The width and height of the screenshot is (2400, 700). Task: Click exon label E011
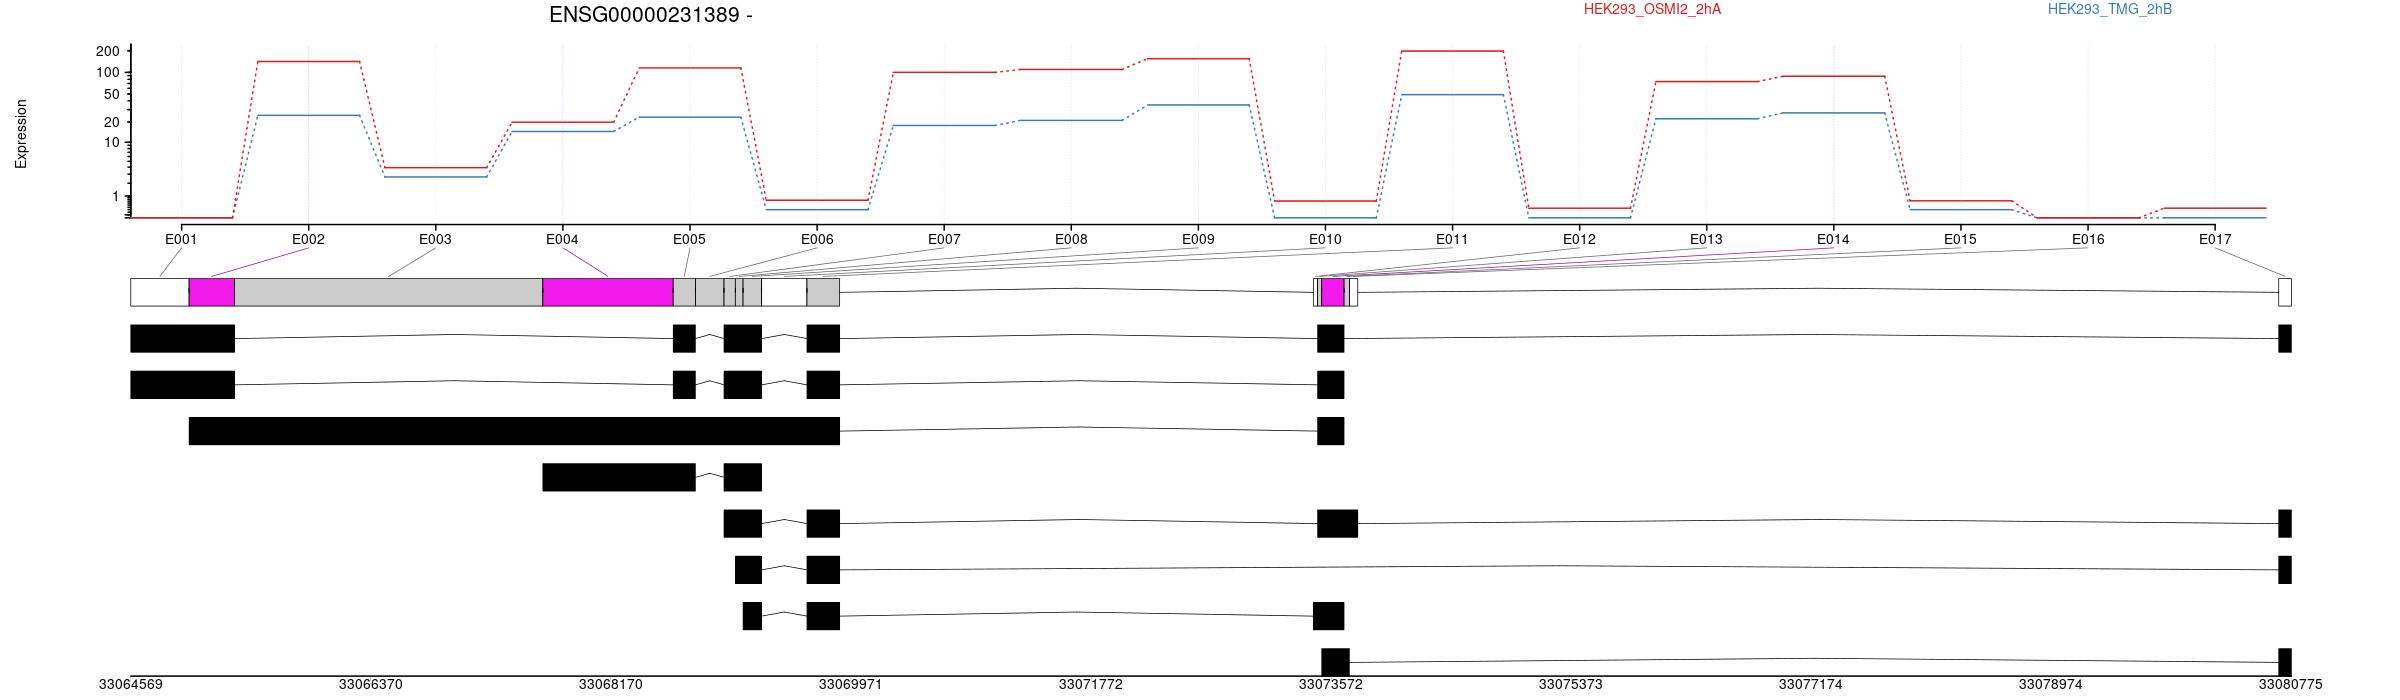tap(1452, 239)
